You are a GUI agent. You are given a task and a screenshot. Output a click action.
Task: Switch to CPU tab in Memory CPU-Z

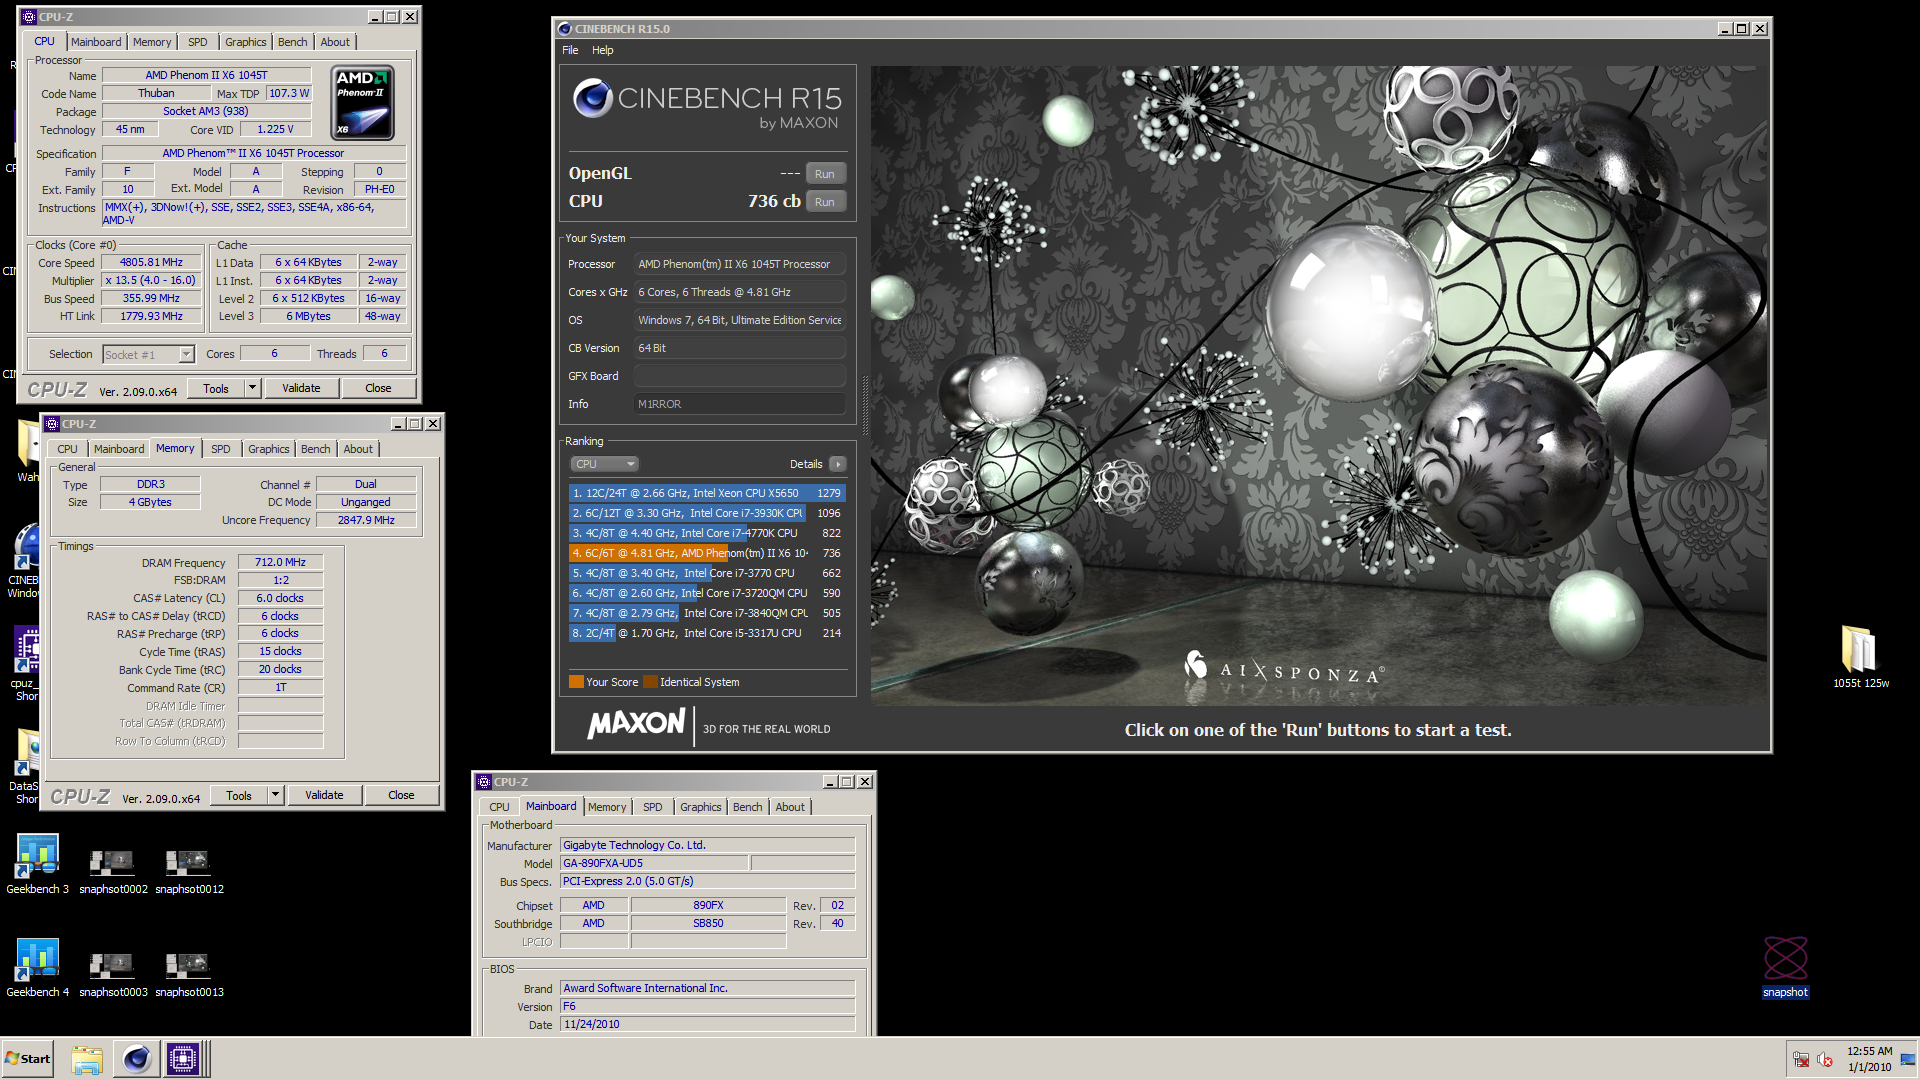tap(67, 449)
